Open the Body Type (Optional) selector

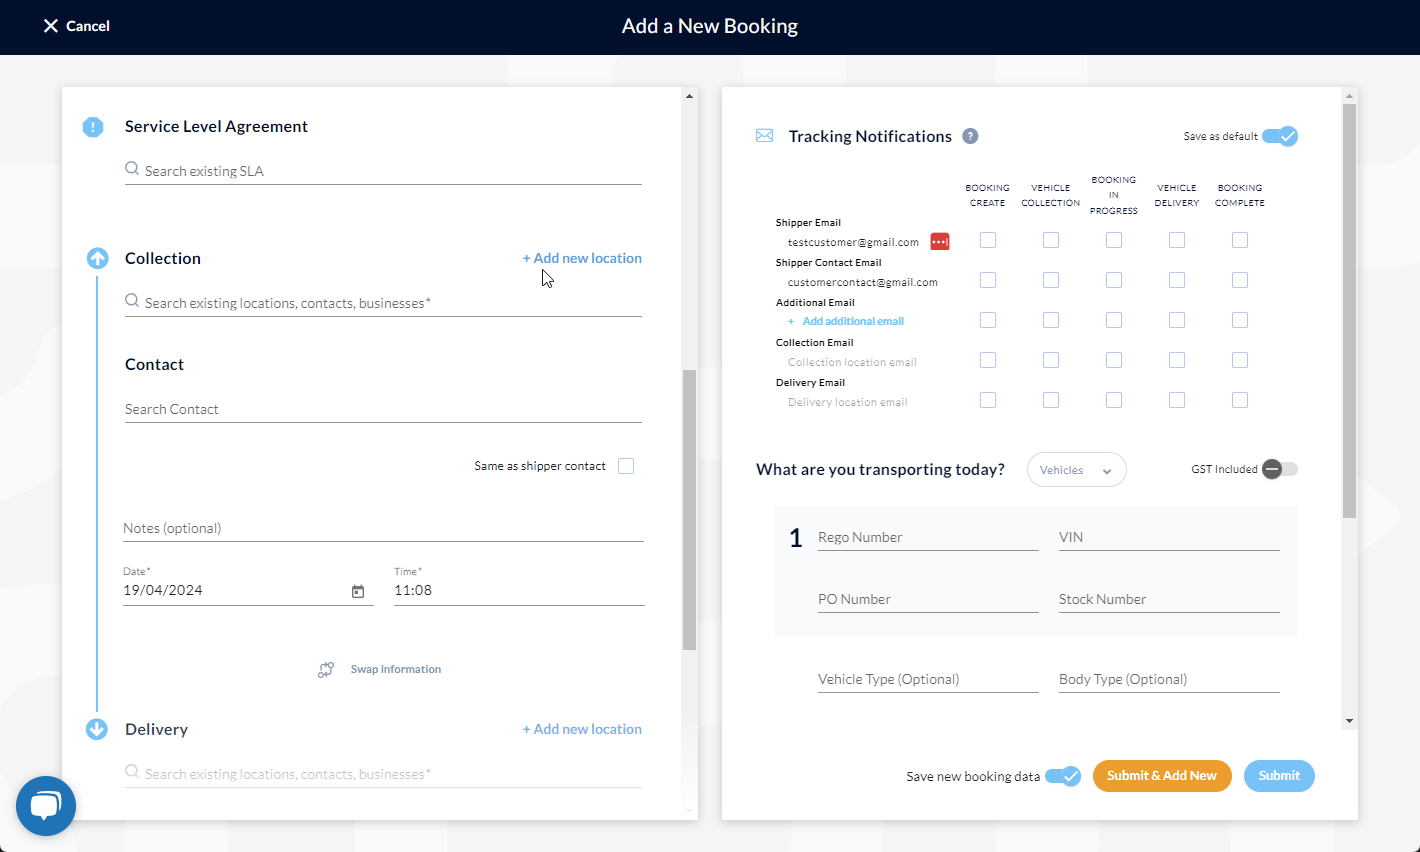point(1168,680)
